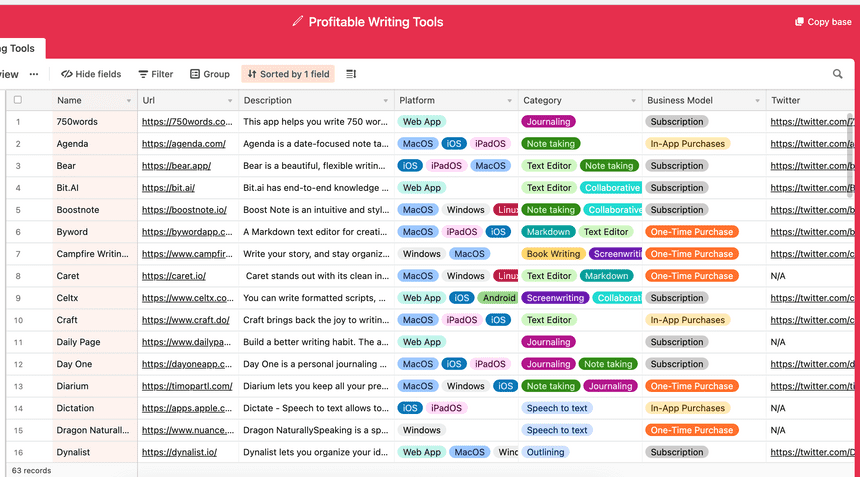This screenshot has height=477, width=860.
Task: Open the caret.io link
Action: tap(174, 276)
